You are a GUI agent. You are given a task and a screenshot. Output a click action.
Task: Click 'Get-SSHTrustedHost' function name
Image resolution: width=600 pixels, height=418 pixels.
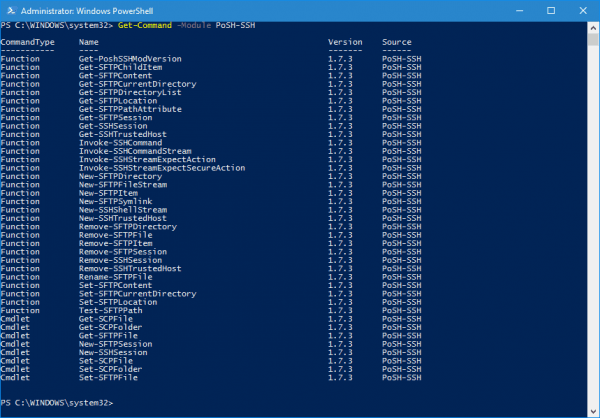(123, 135)
